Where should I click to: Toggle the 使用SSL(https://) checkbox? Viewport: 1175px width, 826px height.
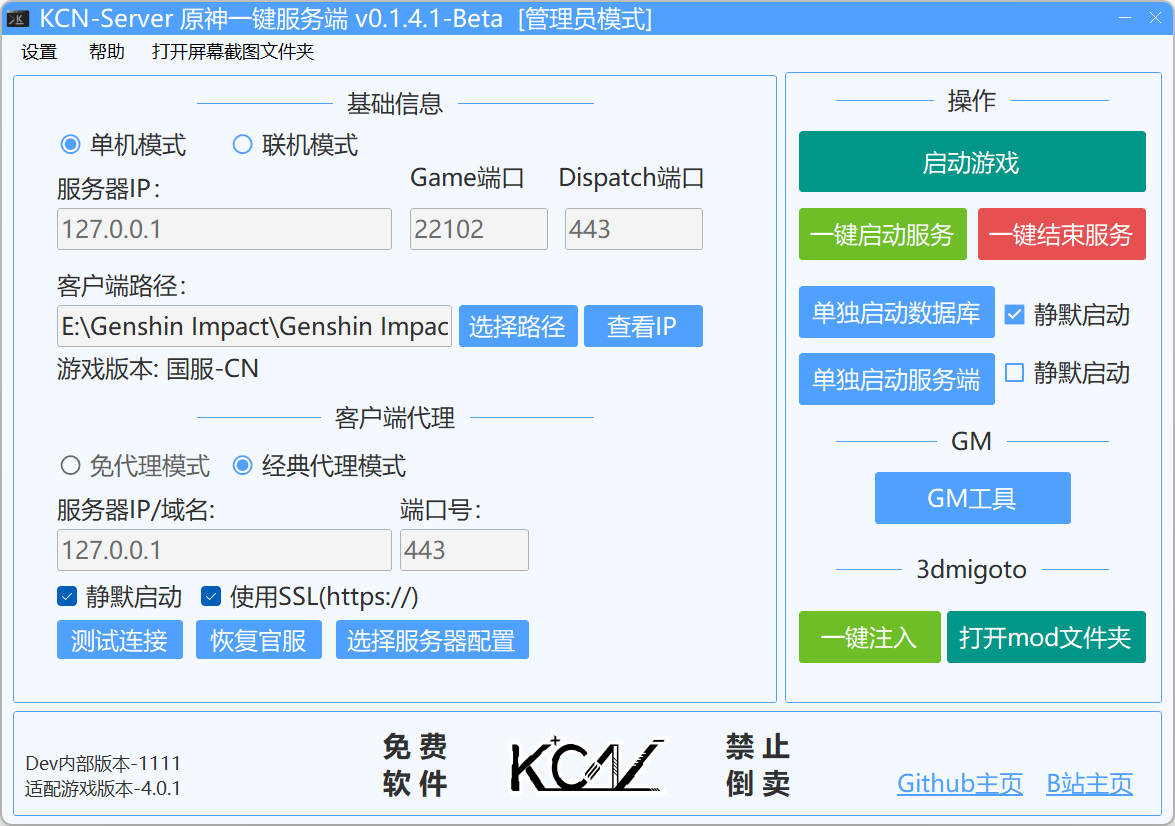click(x=211, y=597)
